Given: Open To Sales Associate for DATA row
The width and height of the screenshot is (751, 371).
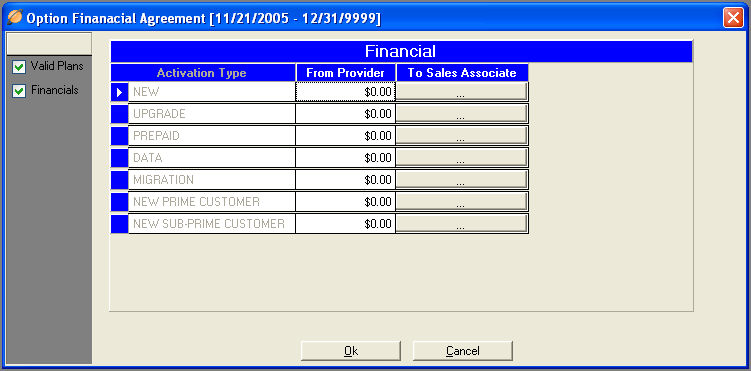Looking at the screenshot, I should (x=462, y=157).
